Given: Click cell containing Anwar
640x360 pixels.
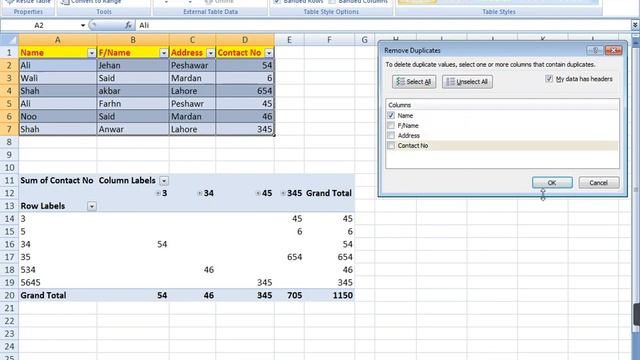Looking at the screenshot, I should (x=133, y=129).
